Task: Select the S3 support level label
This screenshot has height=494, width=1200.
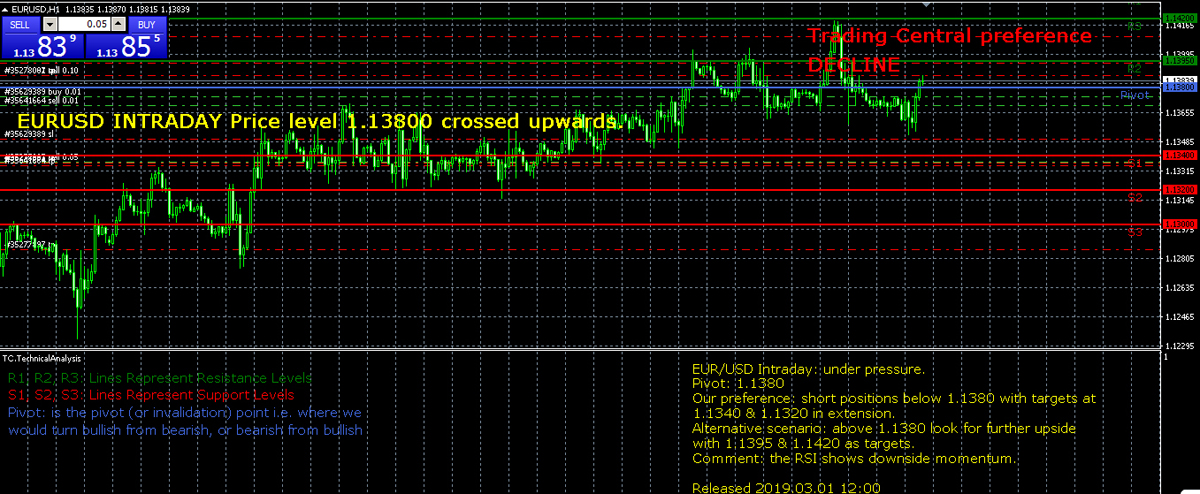Action: tap(1135, 231)
